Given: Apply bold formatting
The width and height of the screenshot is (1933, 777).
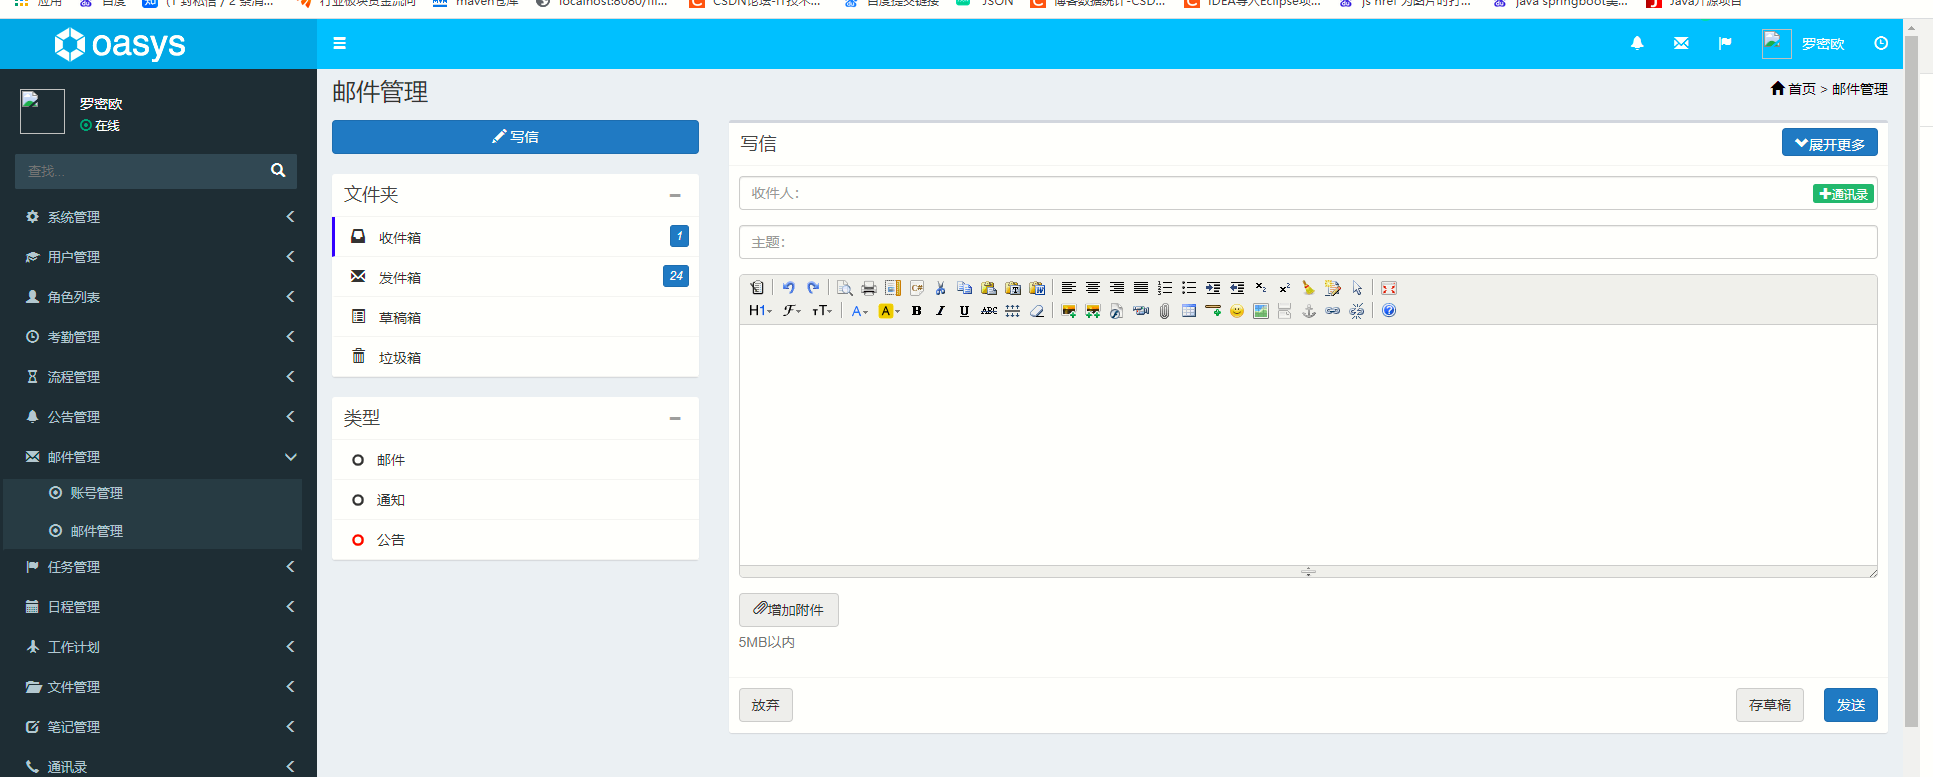Looking at the screenshot, I should pos(917,311).
